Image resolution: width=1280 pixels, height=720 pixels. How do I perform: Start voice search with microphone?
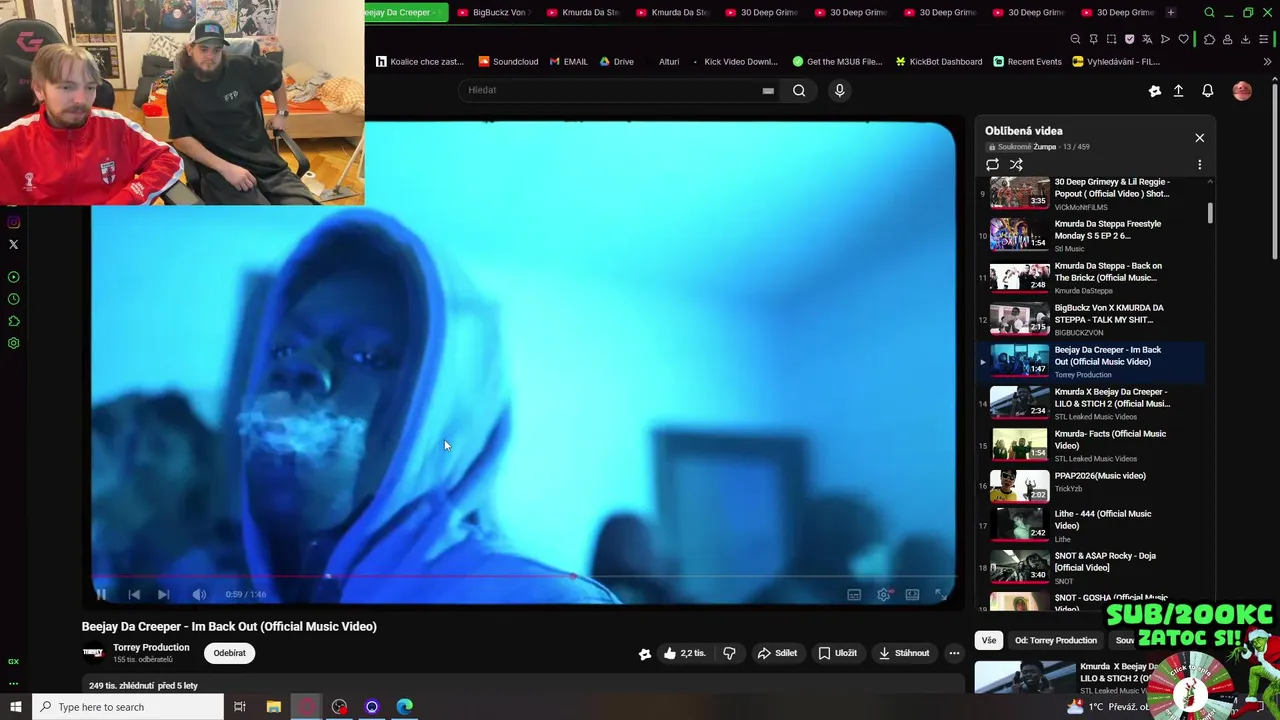click(839, 90)
